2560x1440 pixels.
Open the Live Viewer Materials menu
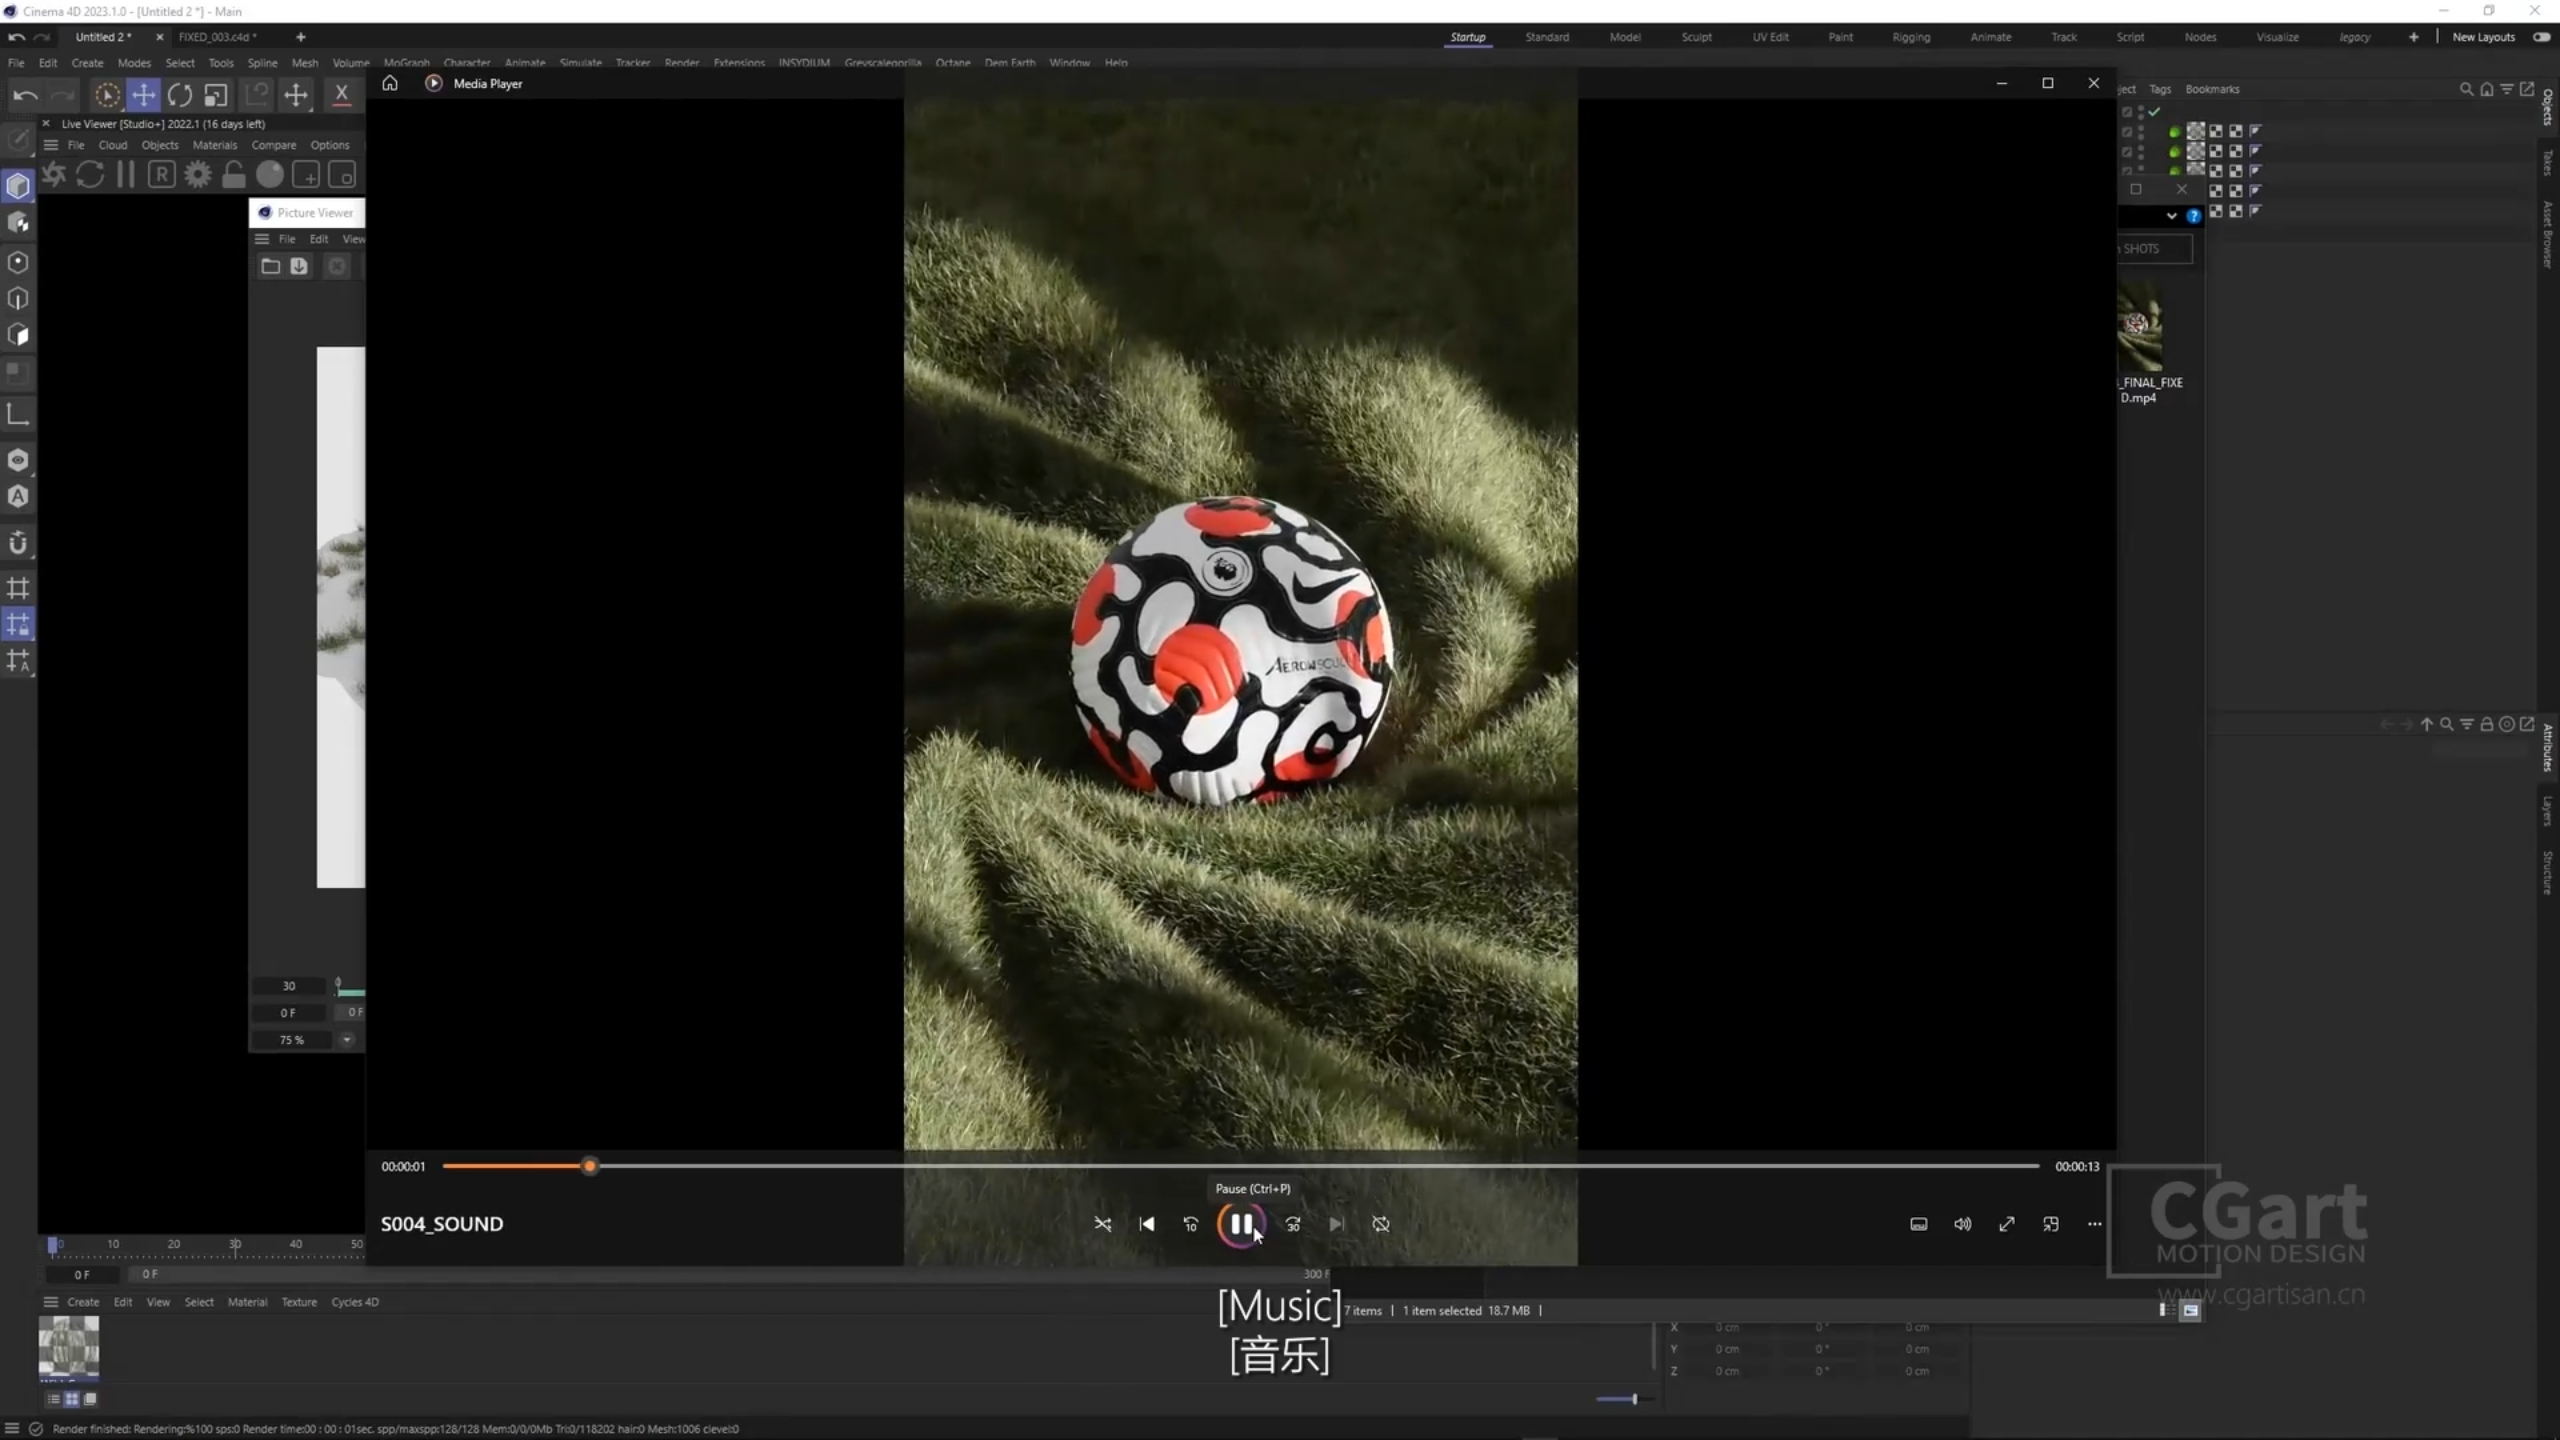215,145
